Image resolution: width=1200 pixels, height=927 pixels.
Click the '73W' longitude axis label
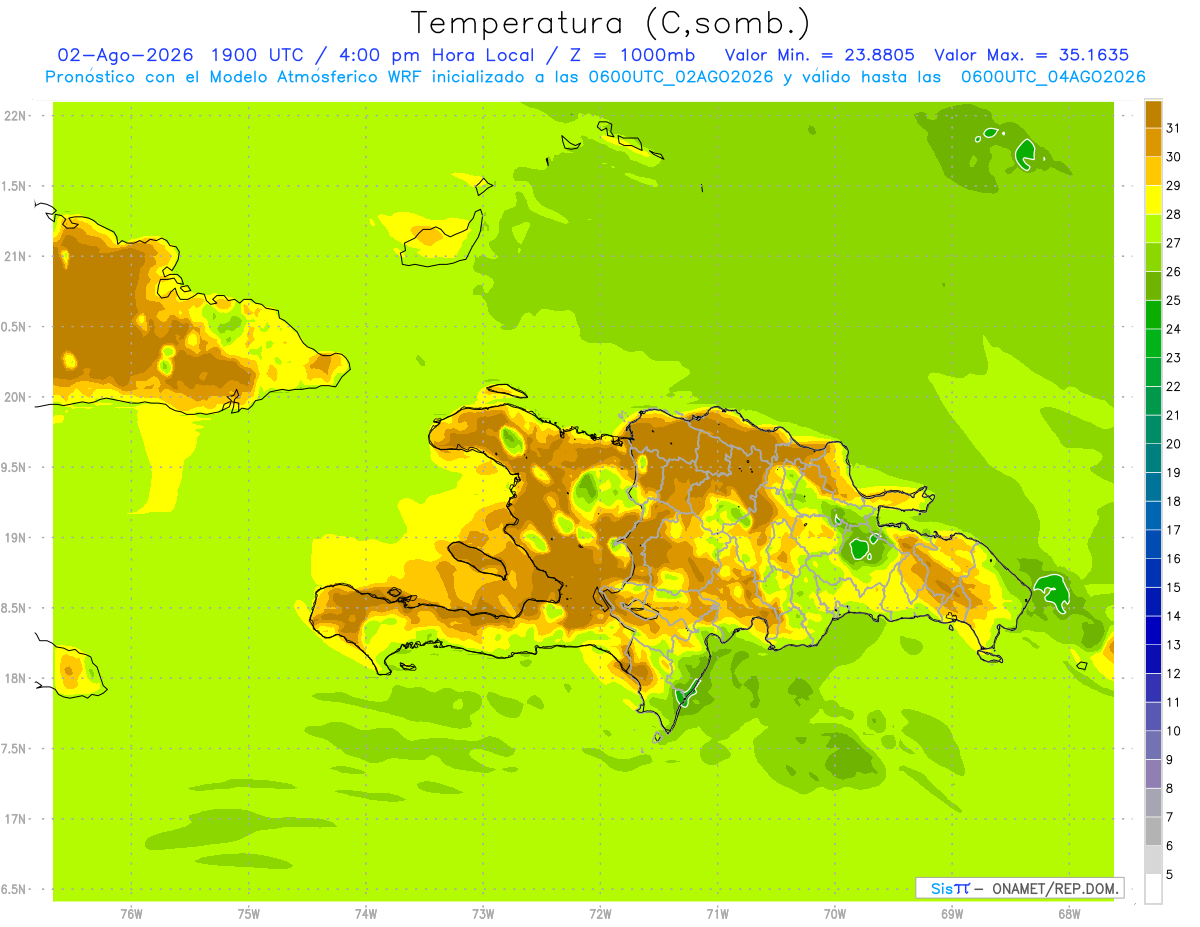[x=483, y=914]
